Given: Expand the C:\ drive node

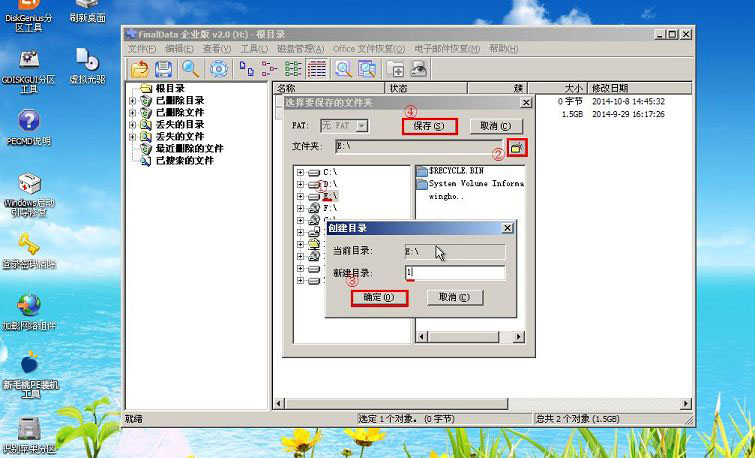Looking at the screenshot, I should tap(300, 172).
